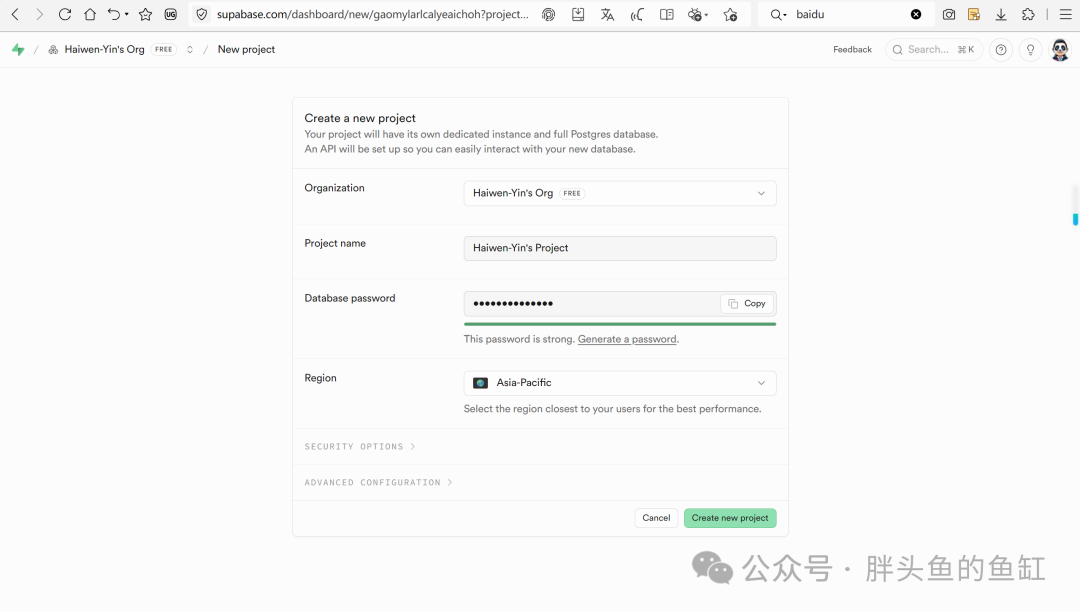Click the browser address bar URL
Viewport: 1080px width, 612px height.
[373, 14]
